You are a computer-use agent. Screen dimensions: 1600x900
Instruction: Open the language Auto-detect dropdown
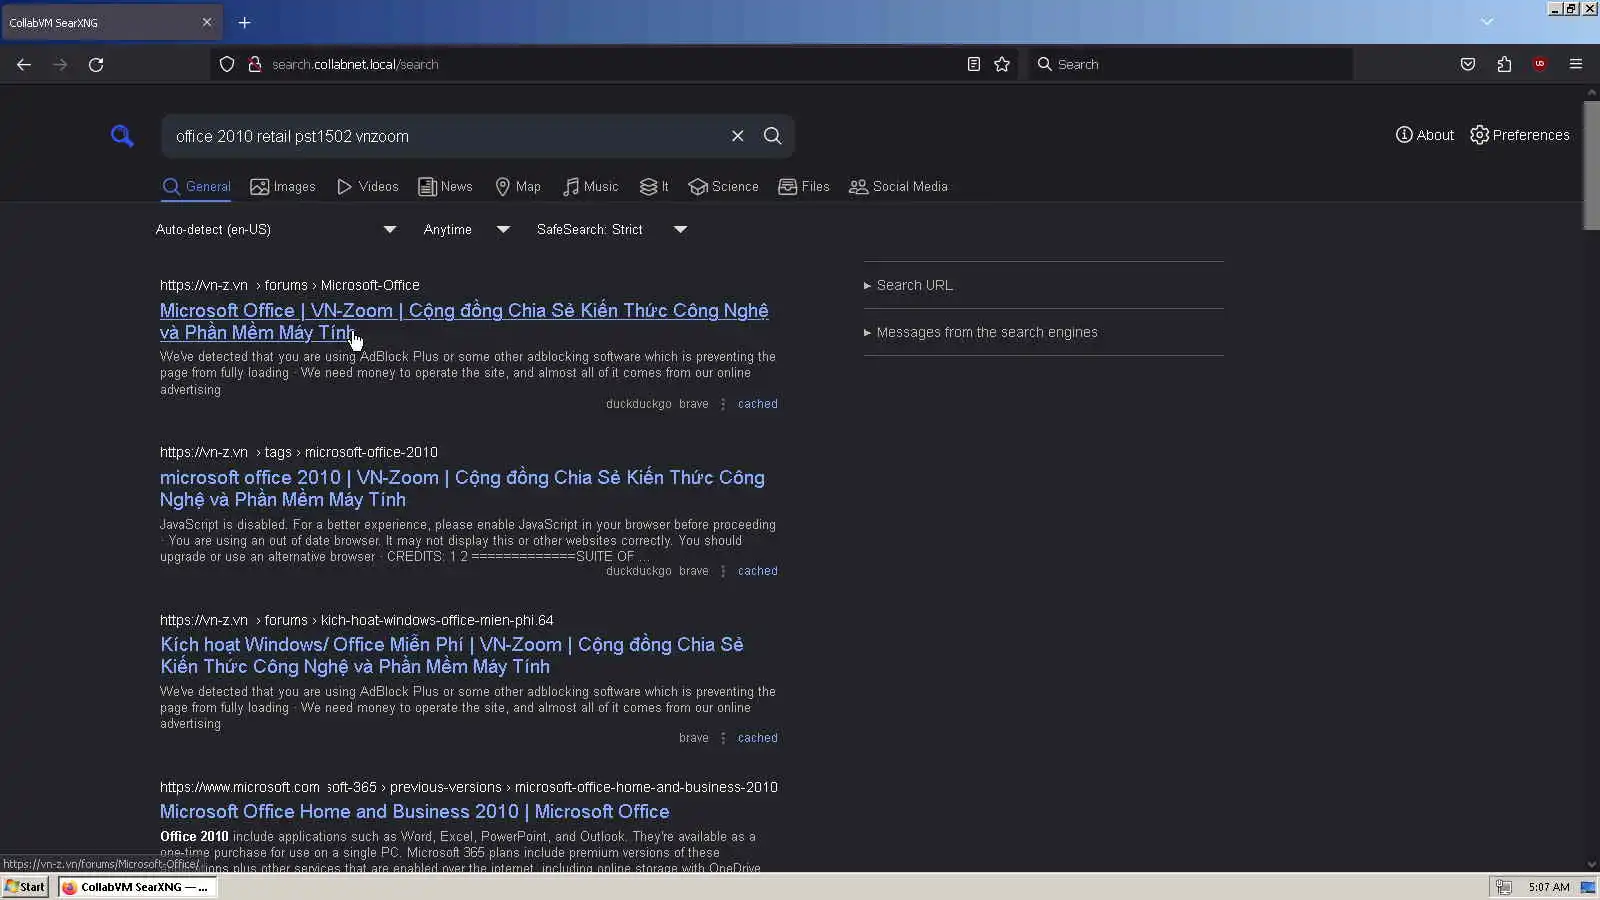coord(276,230)
